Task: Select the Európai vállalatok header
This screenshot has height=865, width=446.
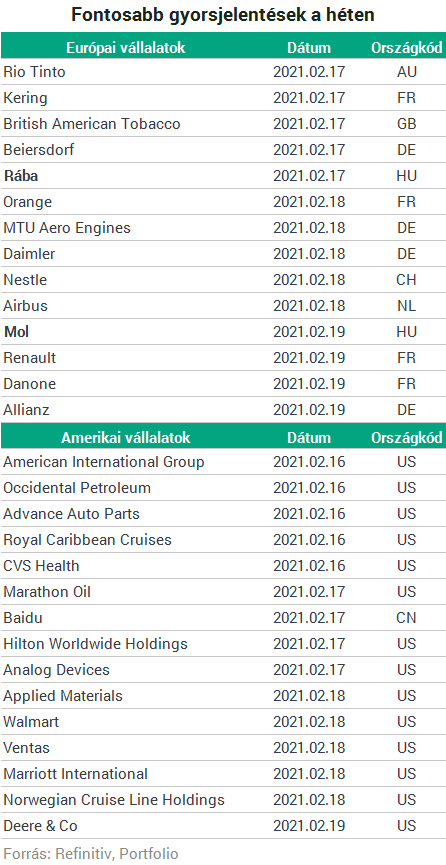Action: pyautogui.click(x=126, y=47)
